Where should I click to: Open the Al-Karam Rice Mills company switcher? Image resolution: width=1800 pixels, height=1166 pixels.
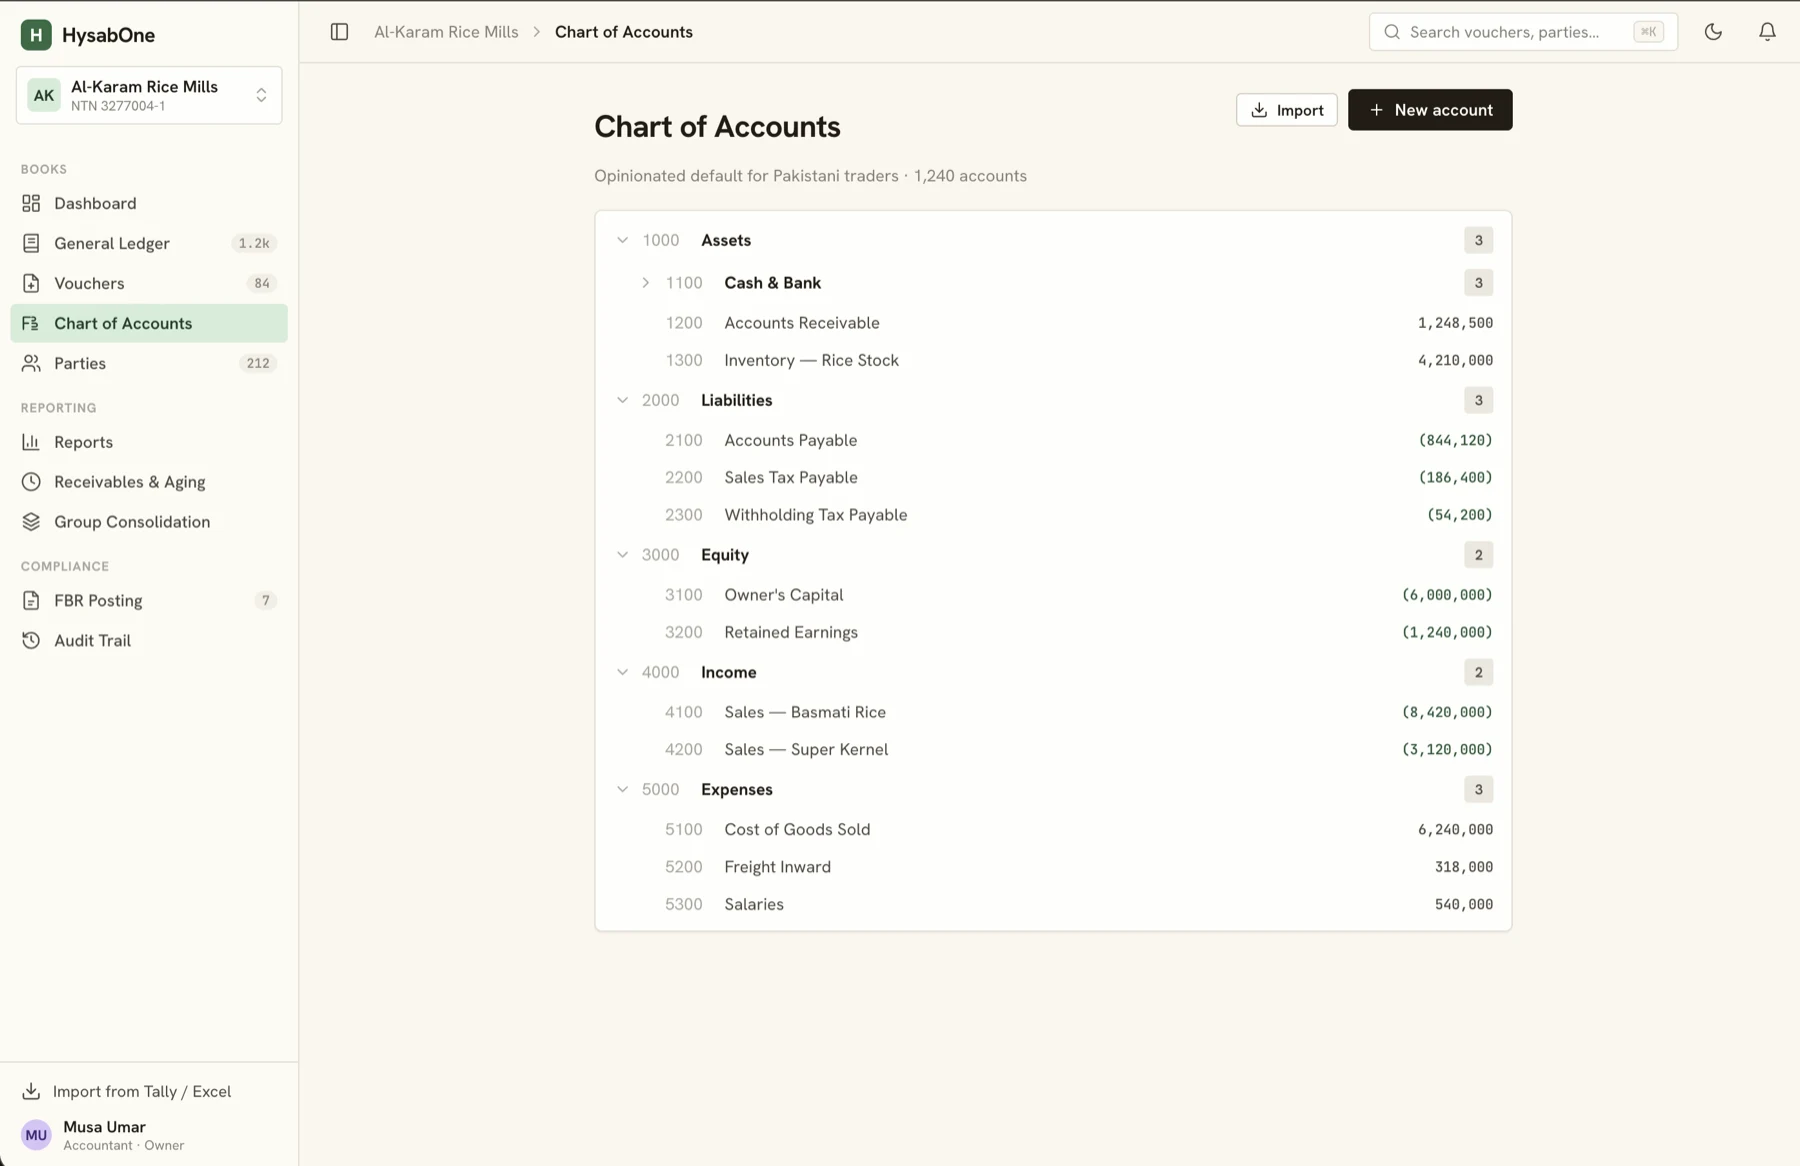pos(149,95)
